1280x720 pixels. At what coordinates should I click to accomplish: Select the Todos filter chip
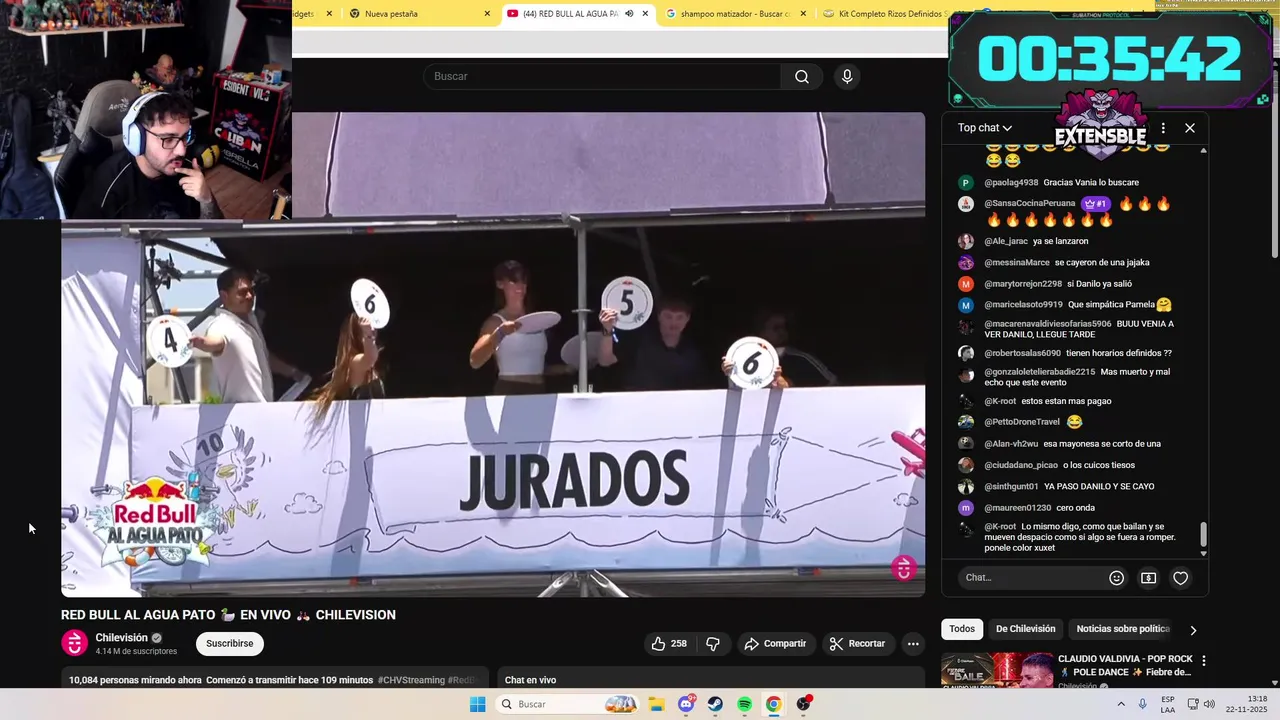[962, 629]
